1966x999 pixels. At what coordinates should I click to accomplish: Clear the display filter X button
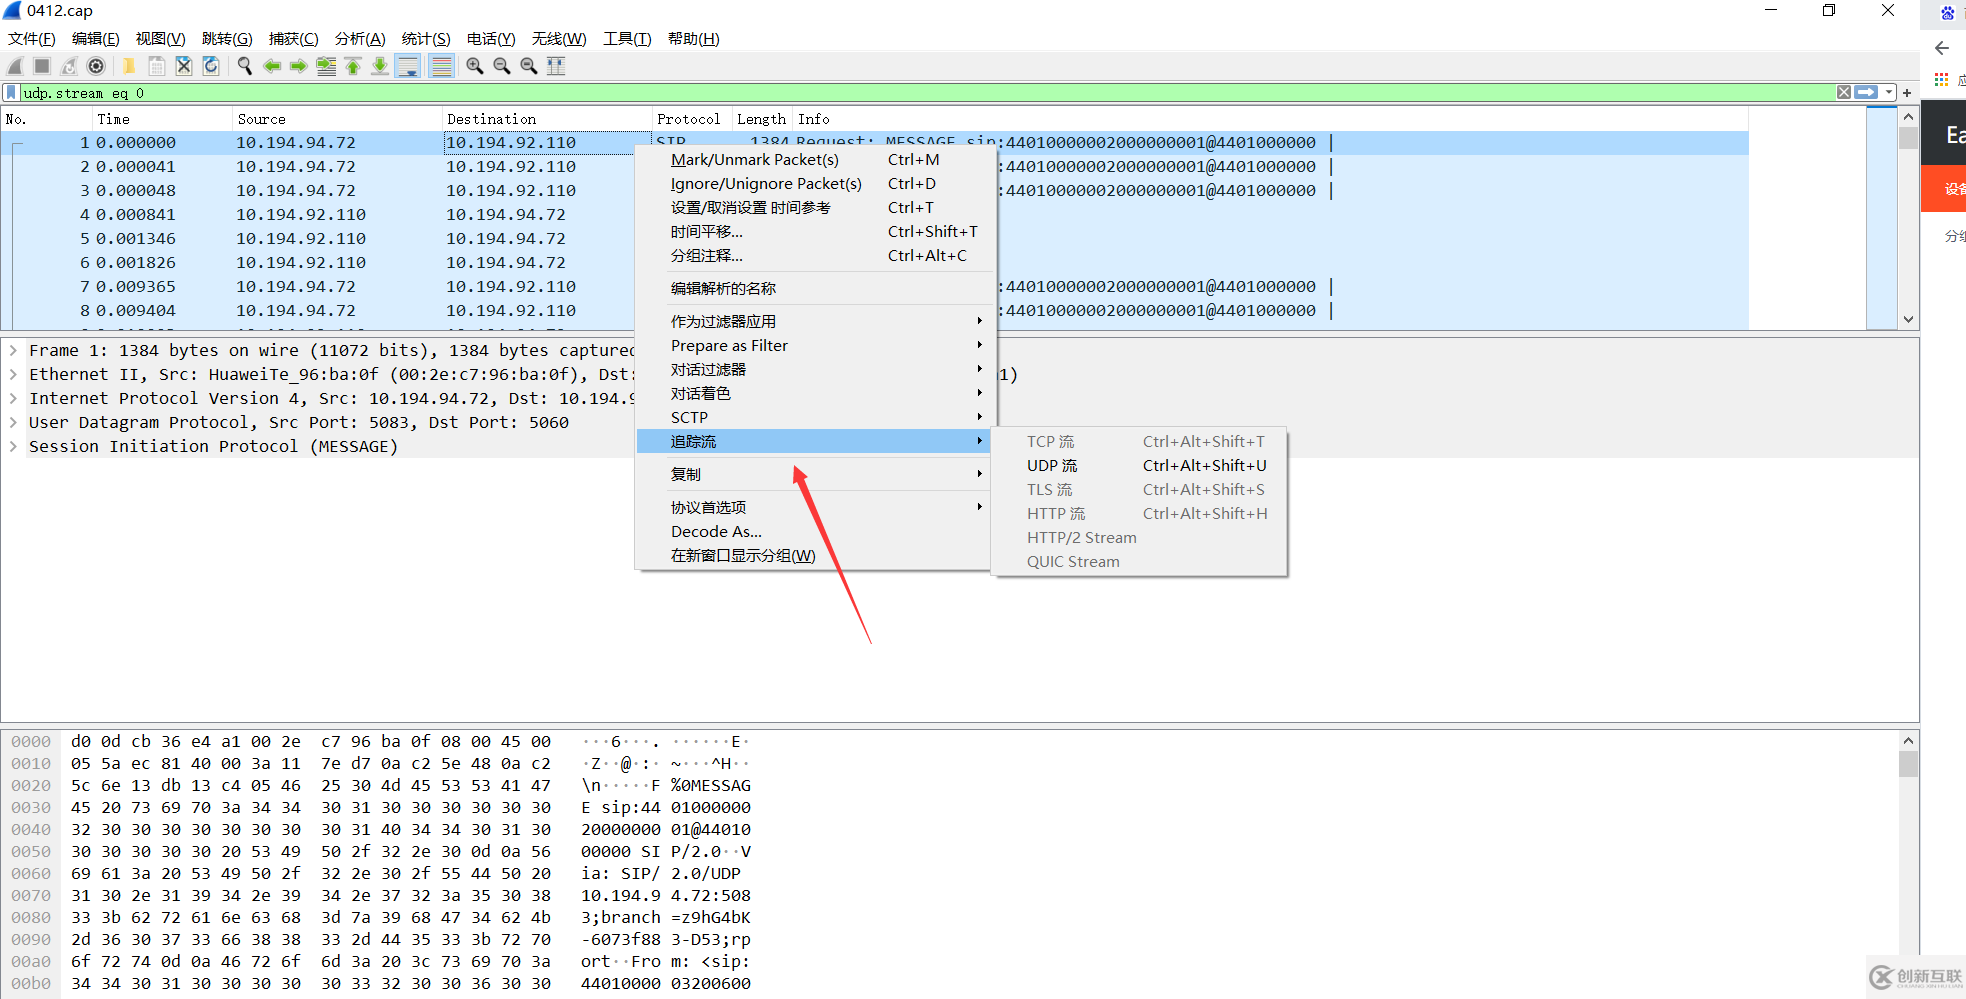(x=1844, y=92)
